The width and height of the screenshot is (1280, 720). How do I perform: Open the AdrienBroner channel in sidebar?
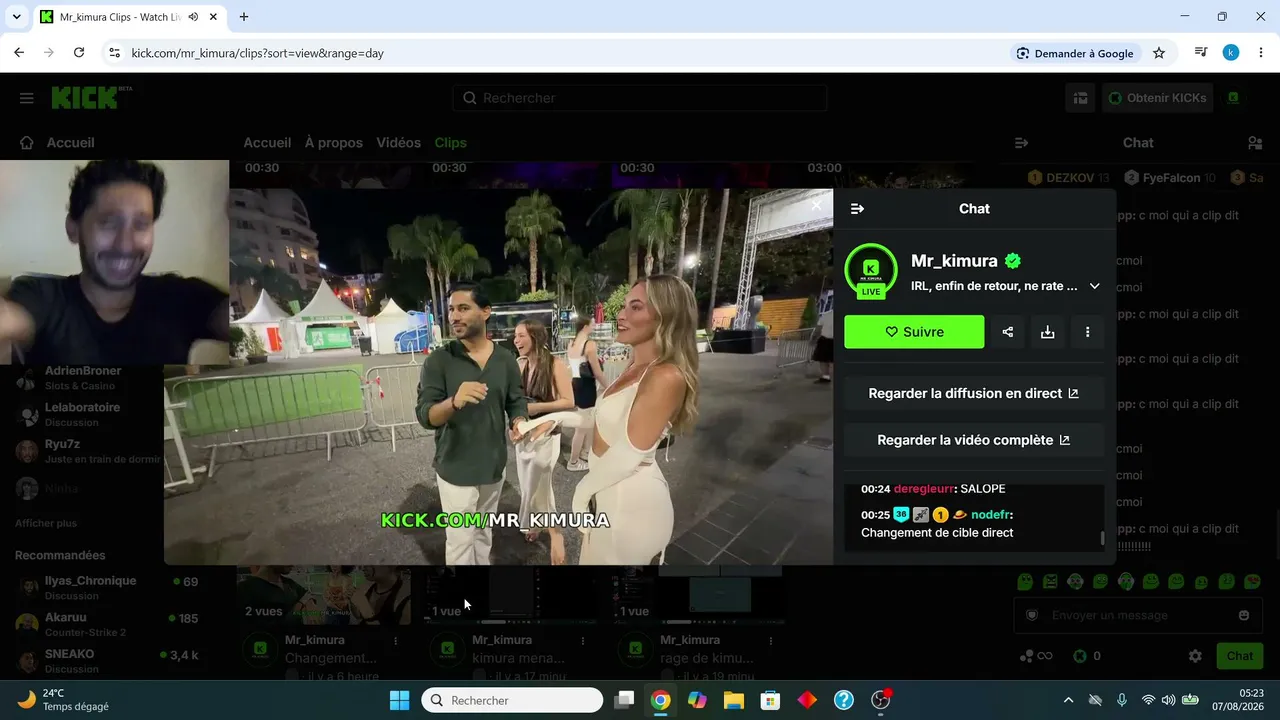point(83,377)
